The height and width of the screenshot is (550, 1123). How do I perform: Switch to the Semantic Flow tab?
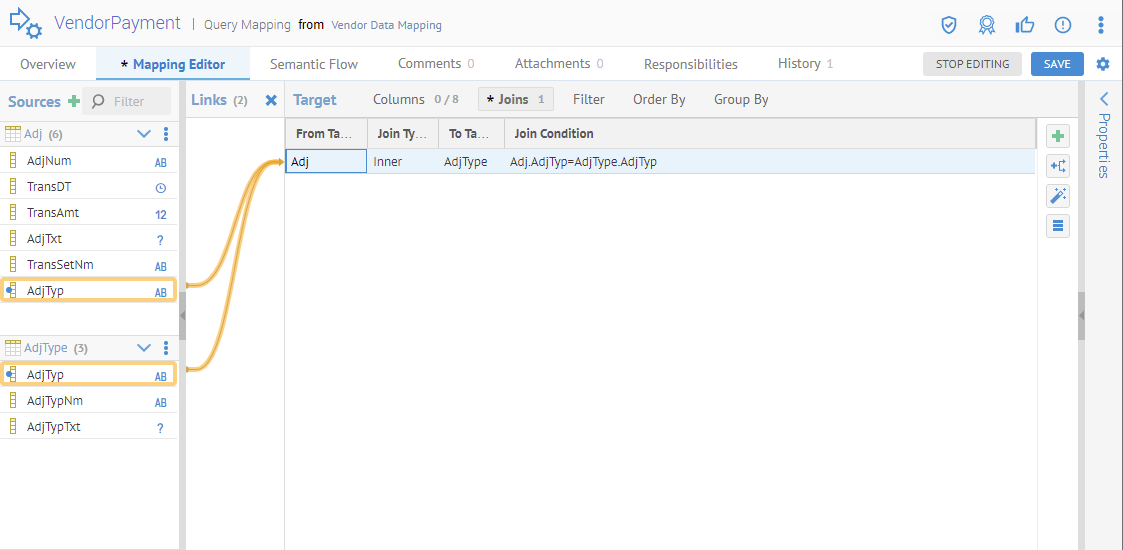[x=313, y=64]
